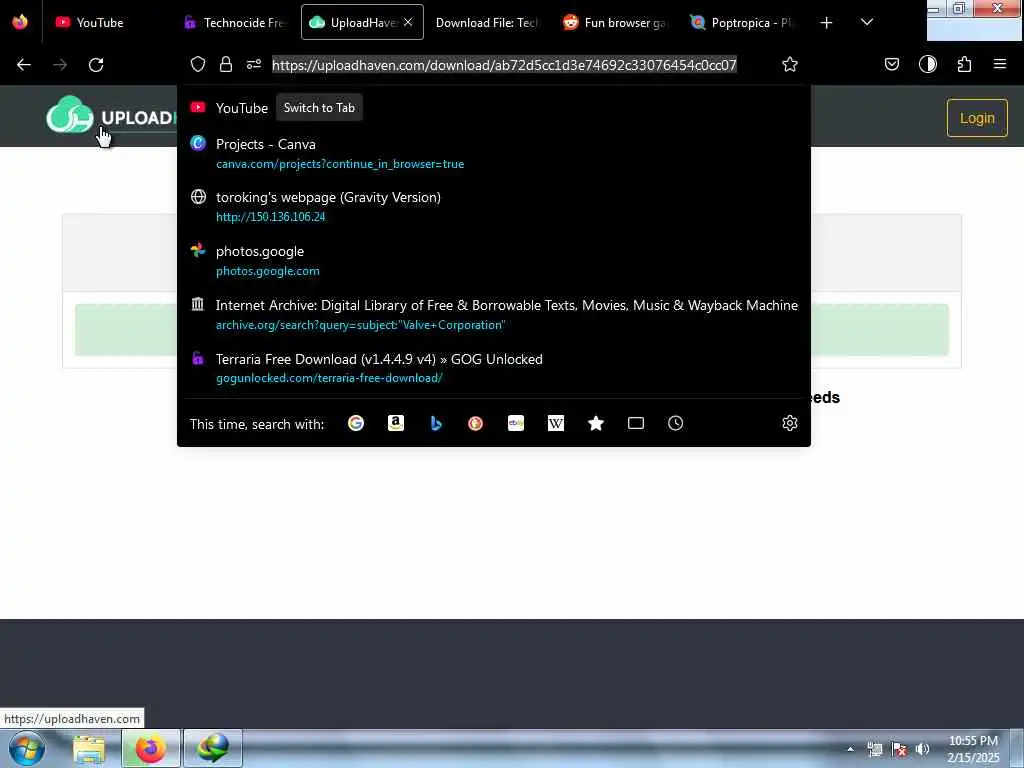Open the http://150.136.106.24 link
The image size is (1024, 768).
pyautogui.click(x=270, y=217)
